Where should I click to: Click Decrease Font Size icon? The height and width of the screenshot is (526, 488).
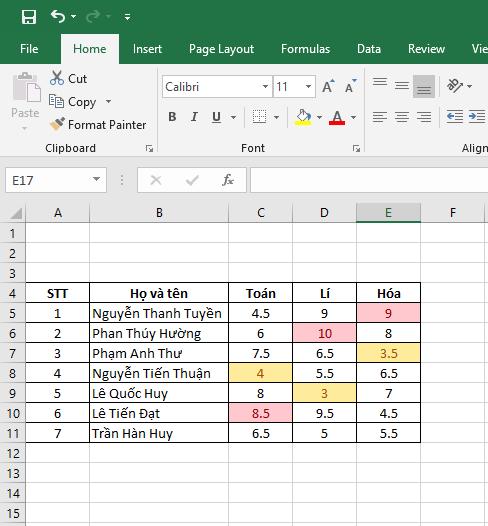click(x=350, y=87)
